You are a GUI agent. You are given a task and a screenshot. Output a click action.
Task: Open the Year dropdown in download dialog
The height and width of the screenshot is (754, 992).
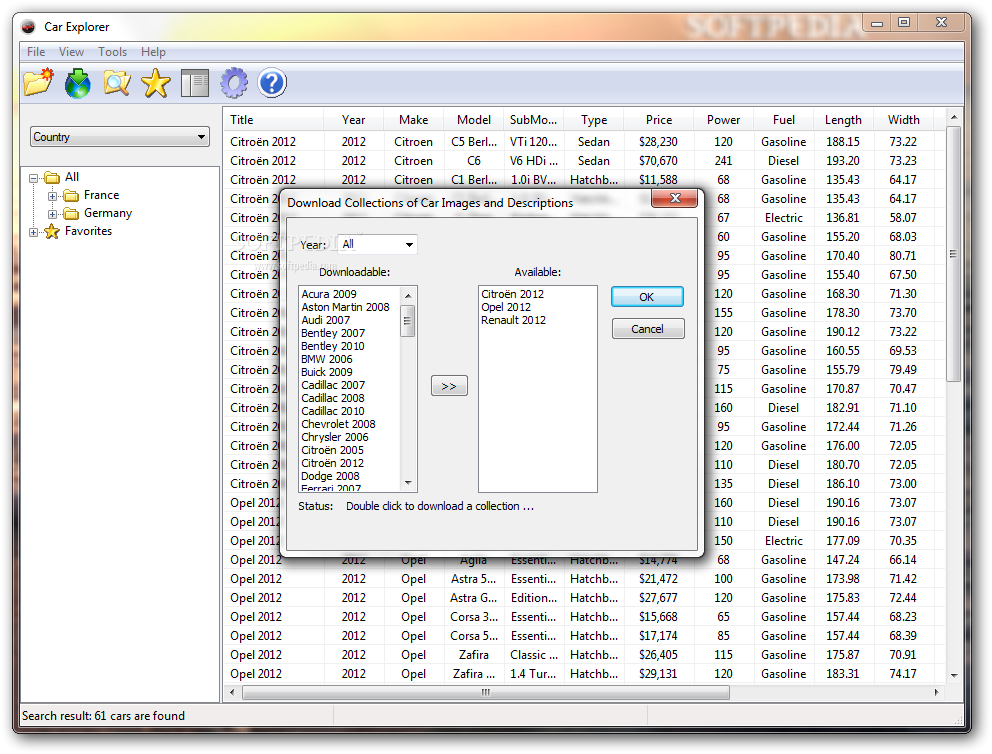click(x=378, y=244)
